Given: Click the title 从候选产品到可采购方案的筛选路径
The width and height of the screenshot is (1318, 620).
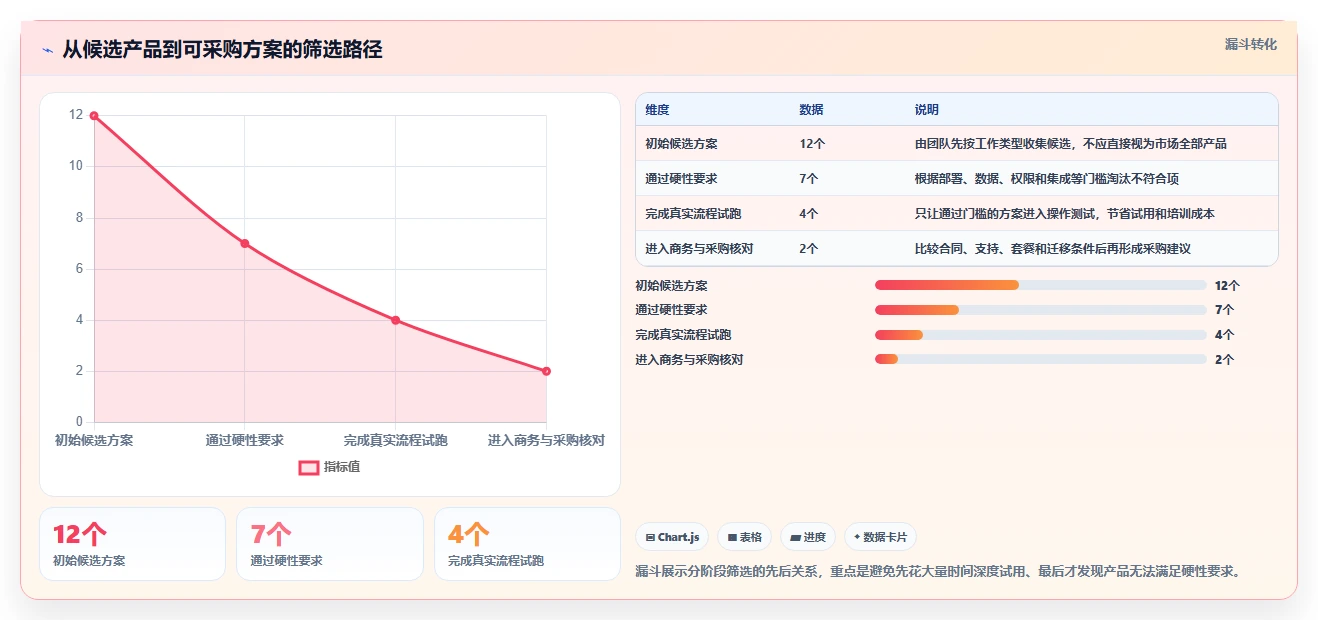Looking at the screenshot, I should click(x=222, y=49).
